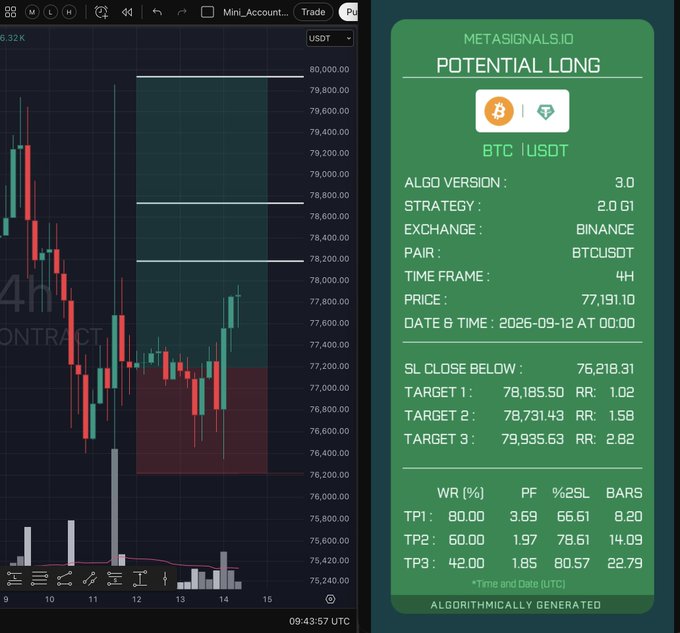Redo the chart action
This screenshot has height=633, width=680.
pos(182,12)
